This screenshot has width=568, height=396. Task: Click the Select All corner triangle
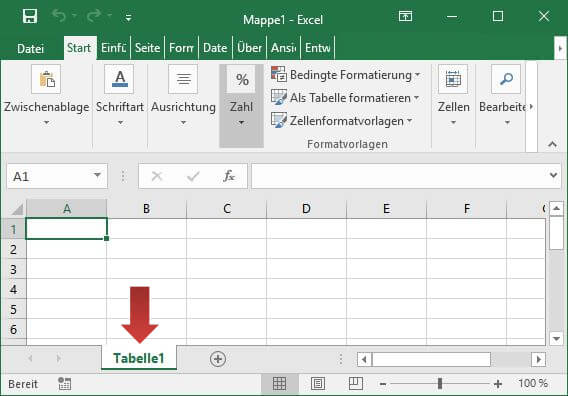pyautogui.click(x=16, y=209)
